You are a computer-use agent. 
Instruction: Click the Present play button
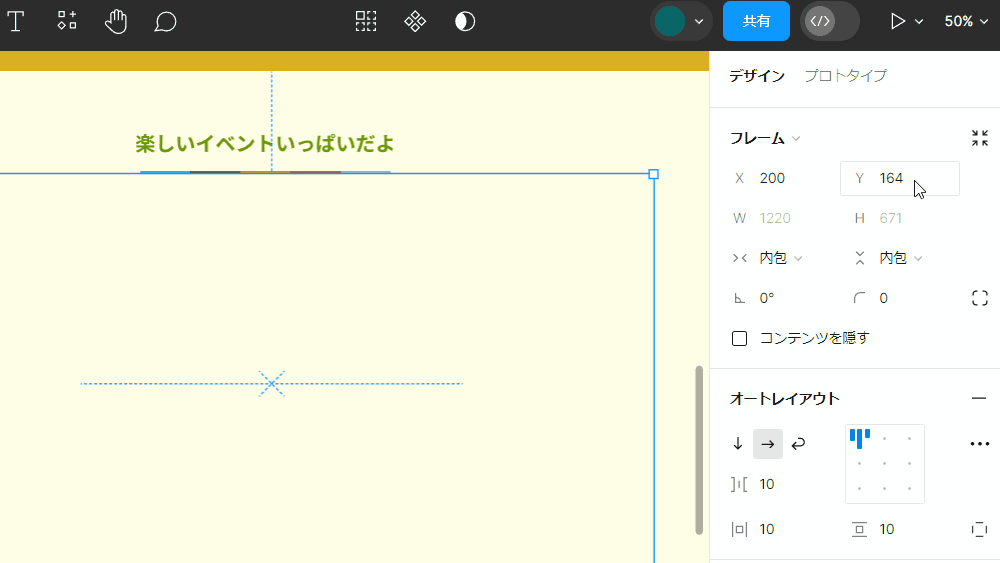click(x=897, y=21)
